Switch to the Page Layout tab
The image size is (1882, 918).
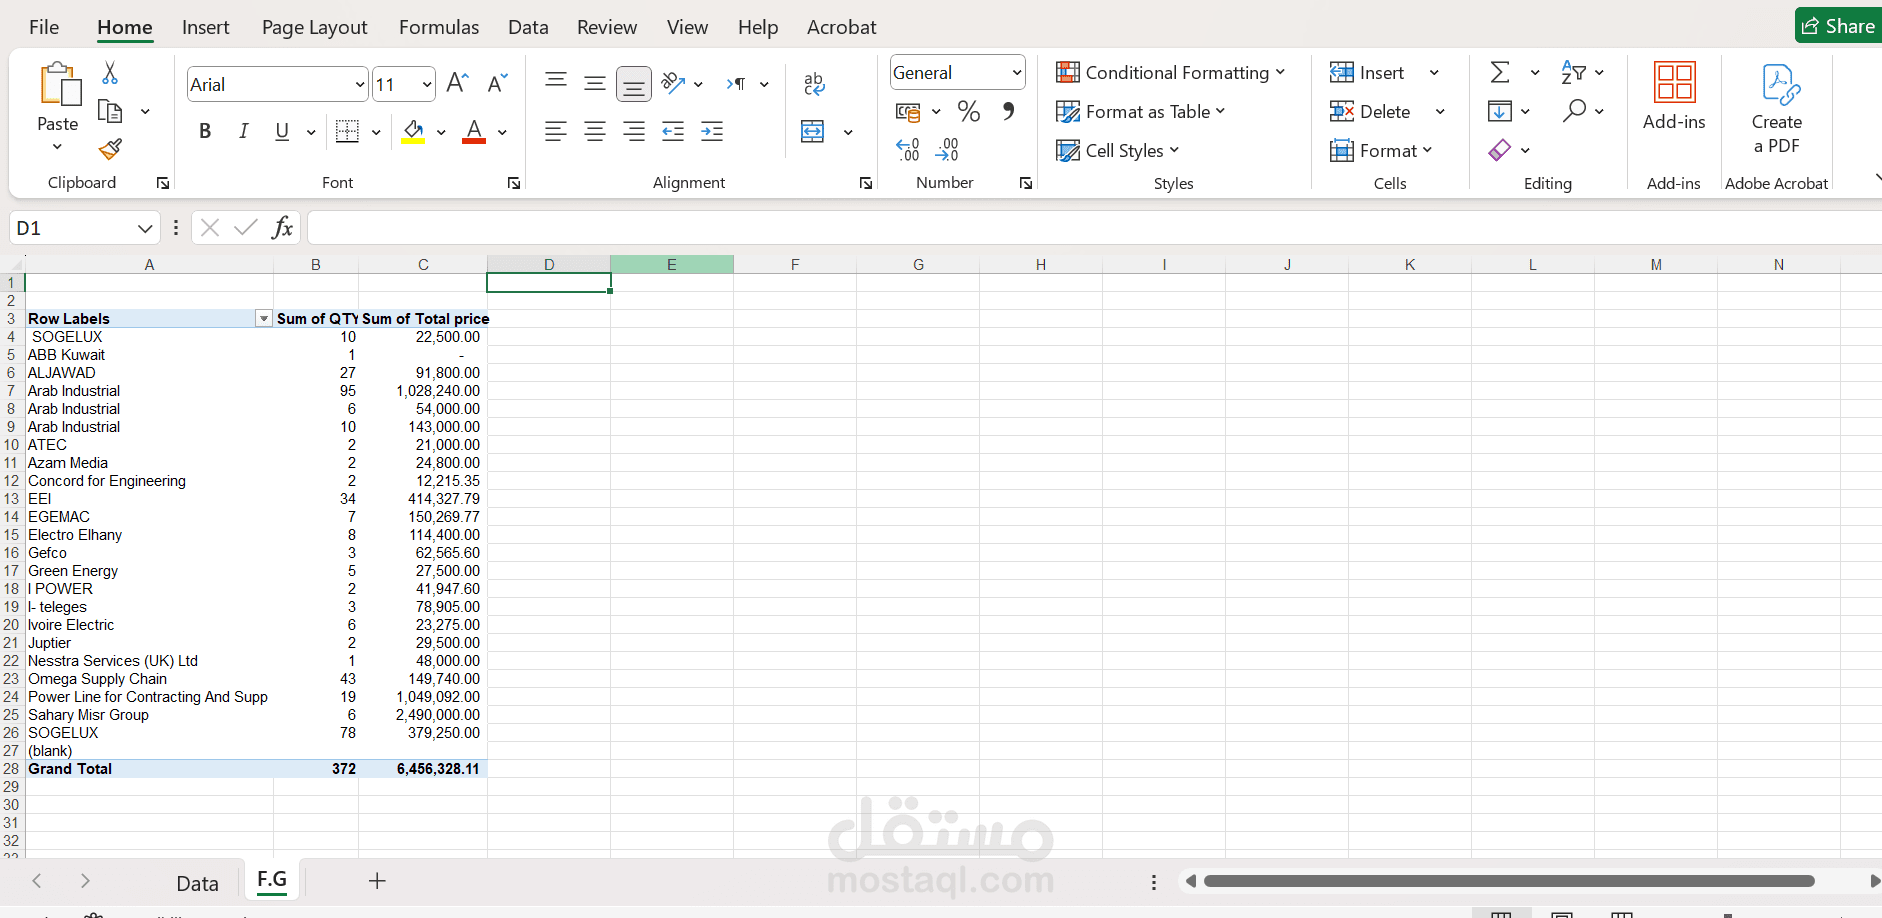click(315, 27)
